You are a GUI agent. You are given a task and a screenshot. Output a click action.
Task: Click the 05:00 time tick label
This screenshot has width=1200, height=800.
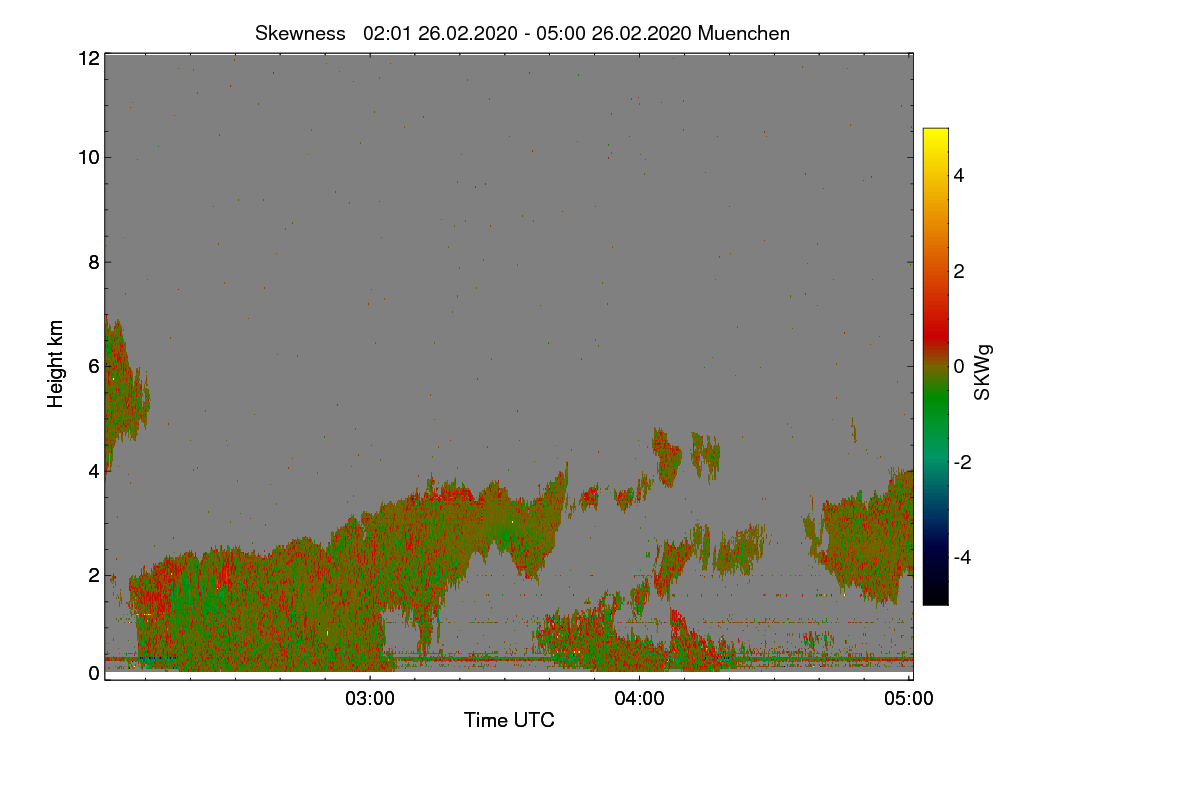909,698
